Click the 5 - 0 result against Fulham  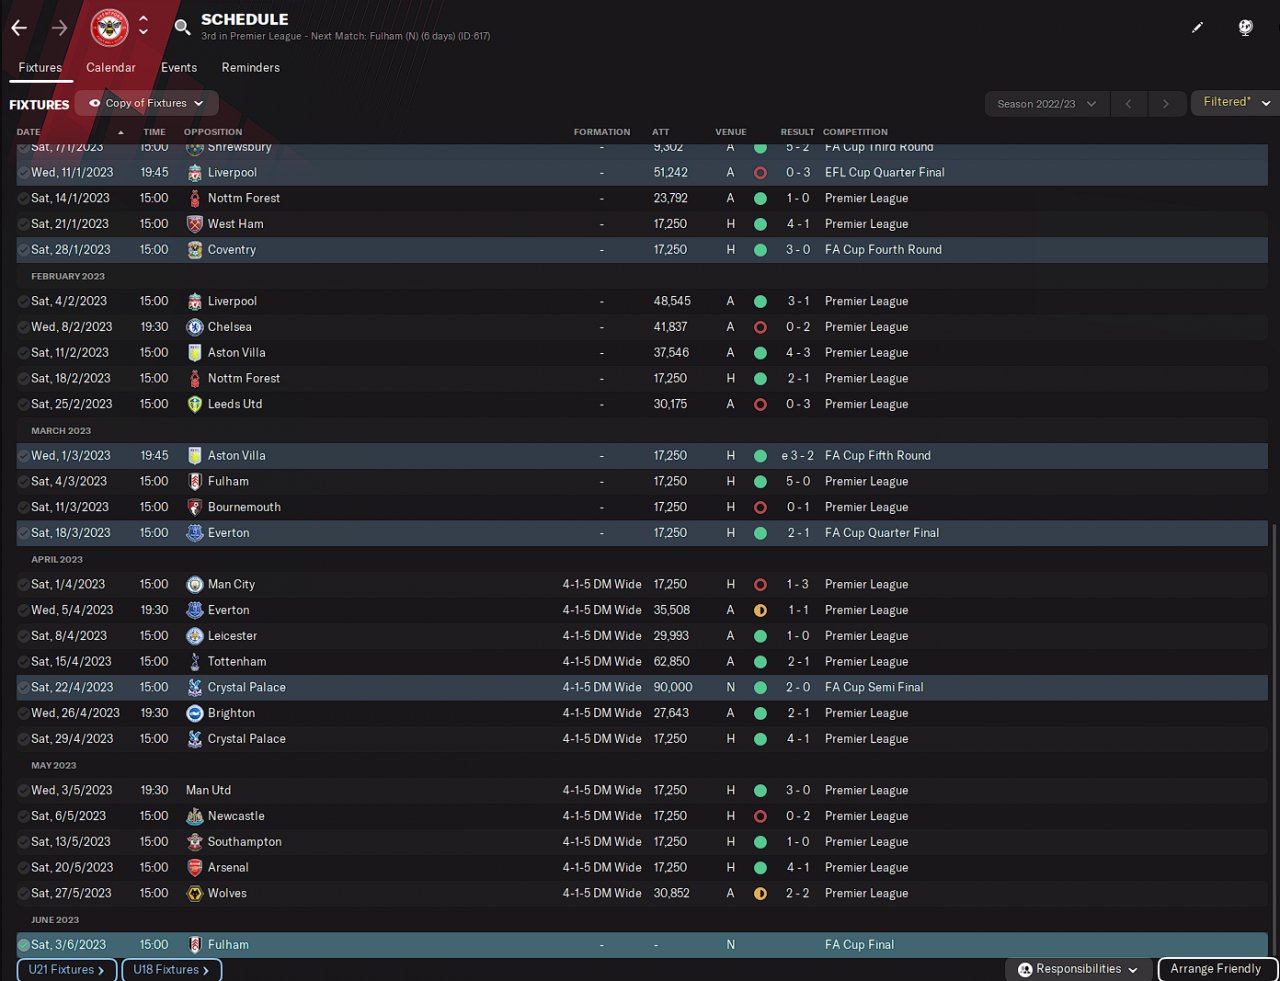(x=798, y=482)
